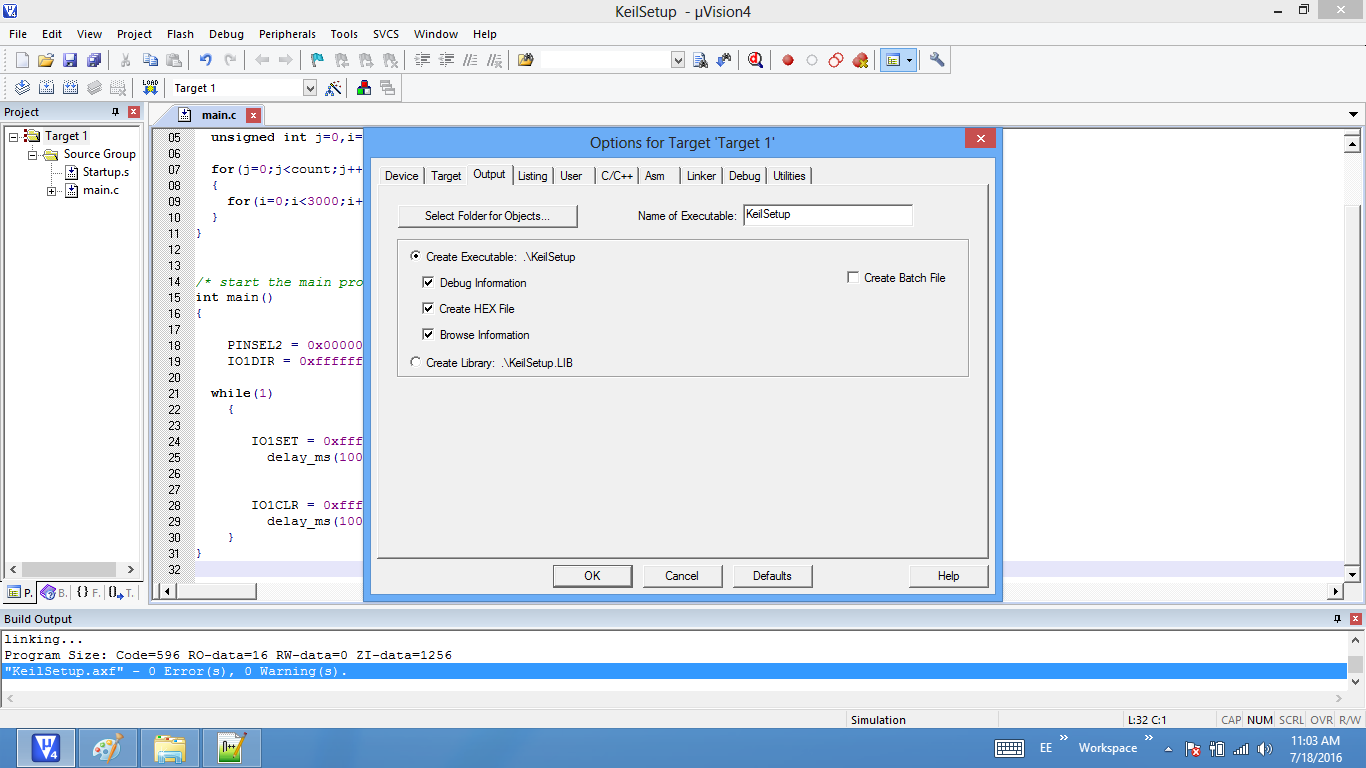1366x768 pixels.
Task: Click the Name of Executable input field
Action: pos(828,215)
